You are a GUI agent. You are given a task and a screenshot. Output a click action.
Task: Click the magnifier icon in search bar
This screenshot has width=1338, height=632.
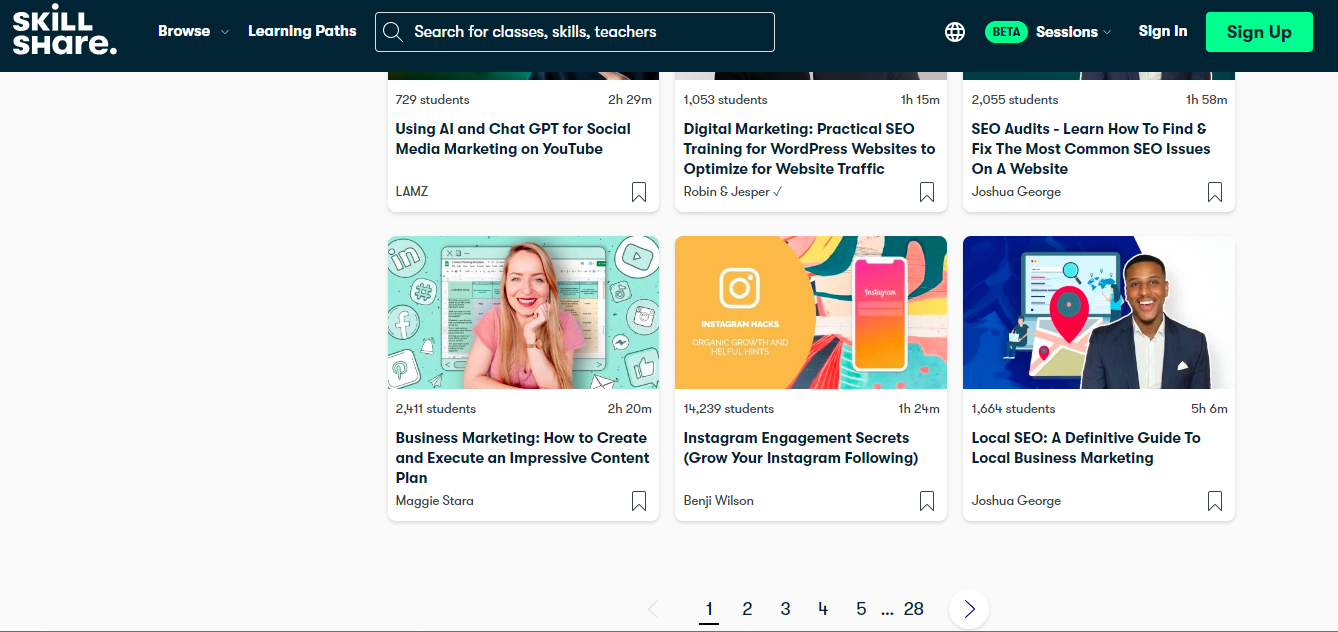(393, 32)
